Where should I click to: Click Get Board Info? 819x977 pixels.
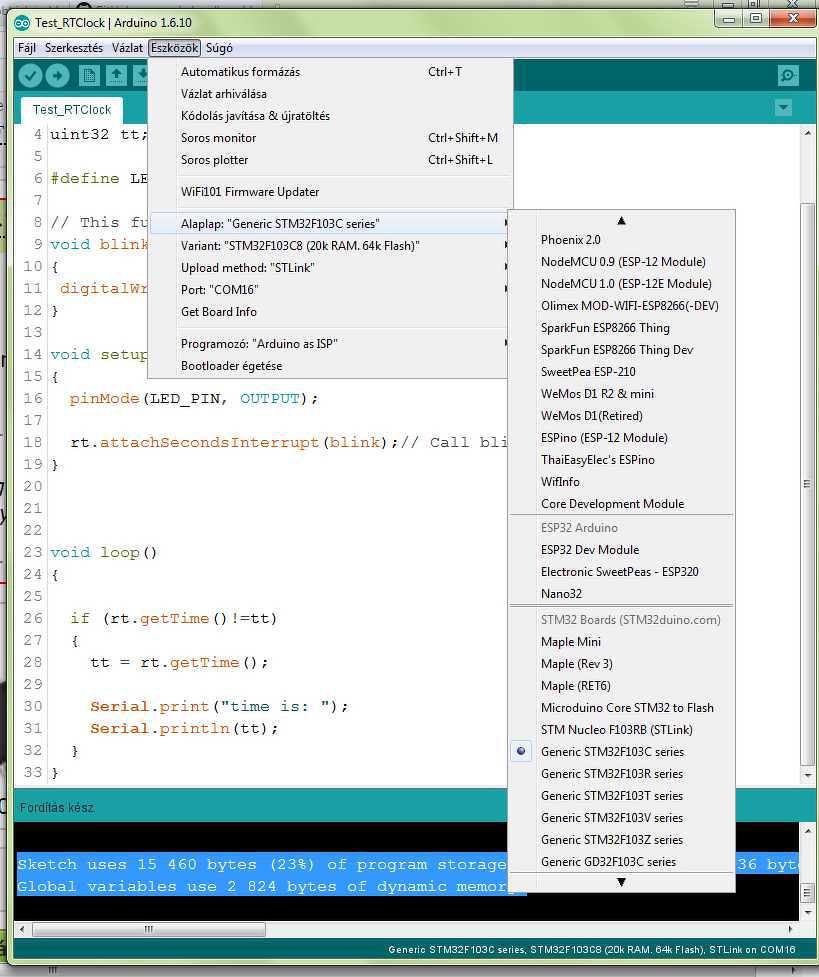coord(329,312)
